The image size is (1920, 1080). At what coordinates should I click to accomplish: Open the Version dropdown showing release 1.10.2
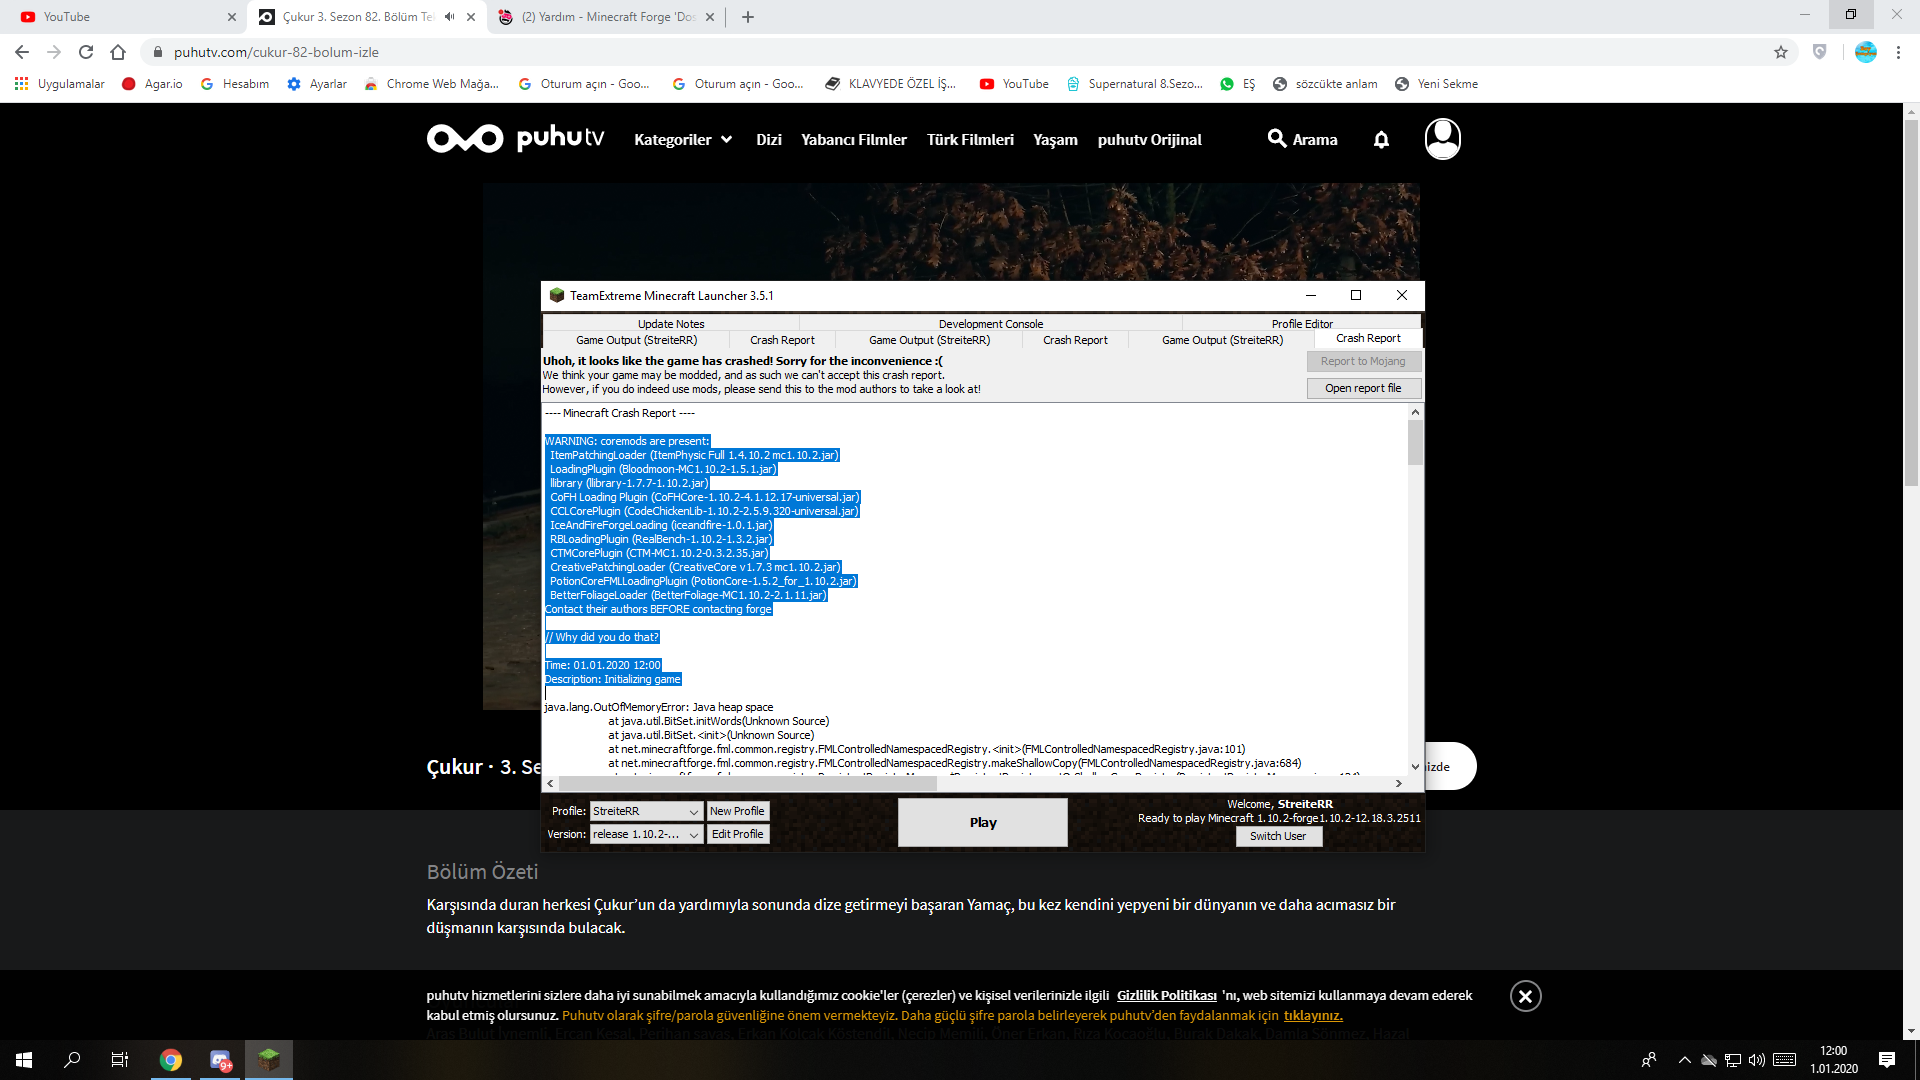(x=646, y=834)
